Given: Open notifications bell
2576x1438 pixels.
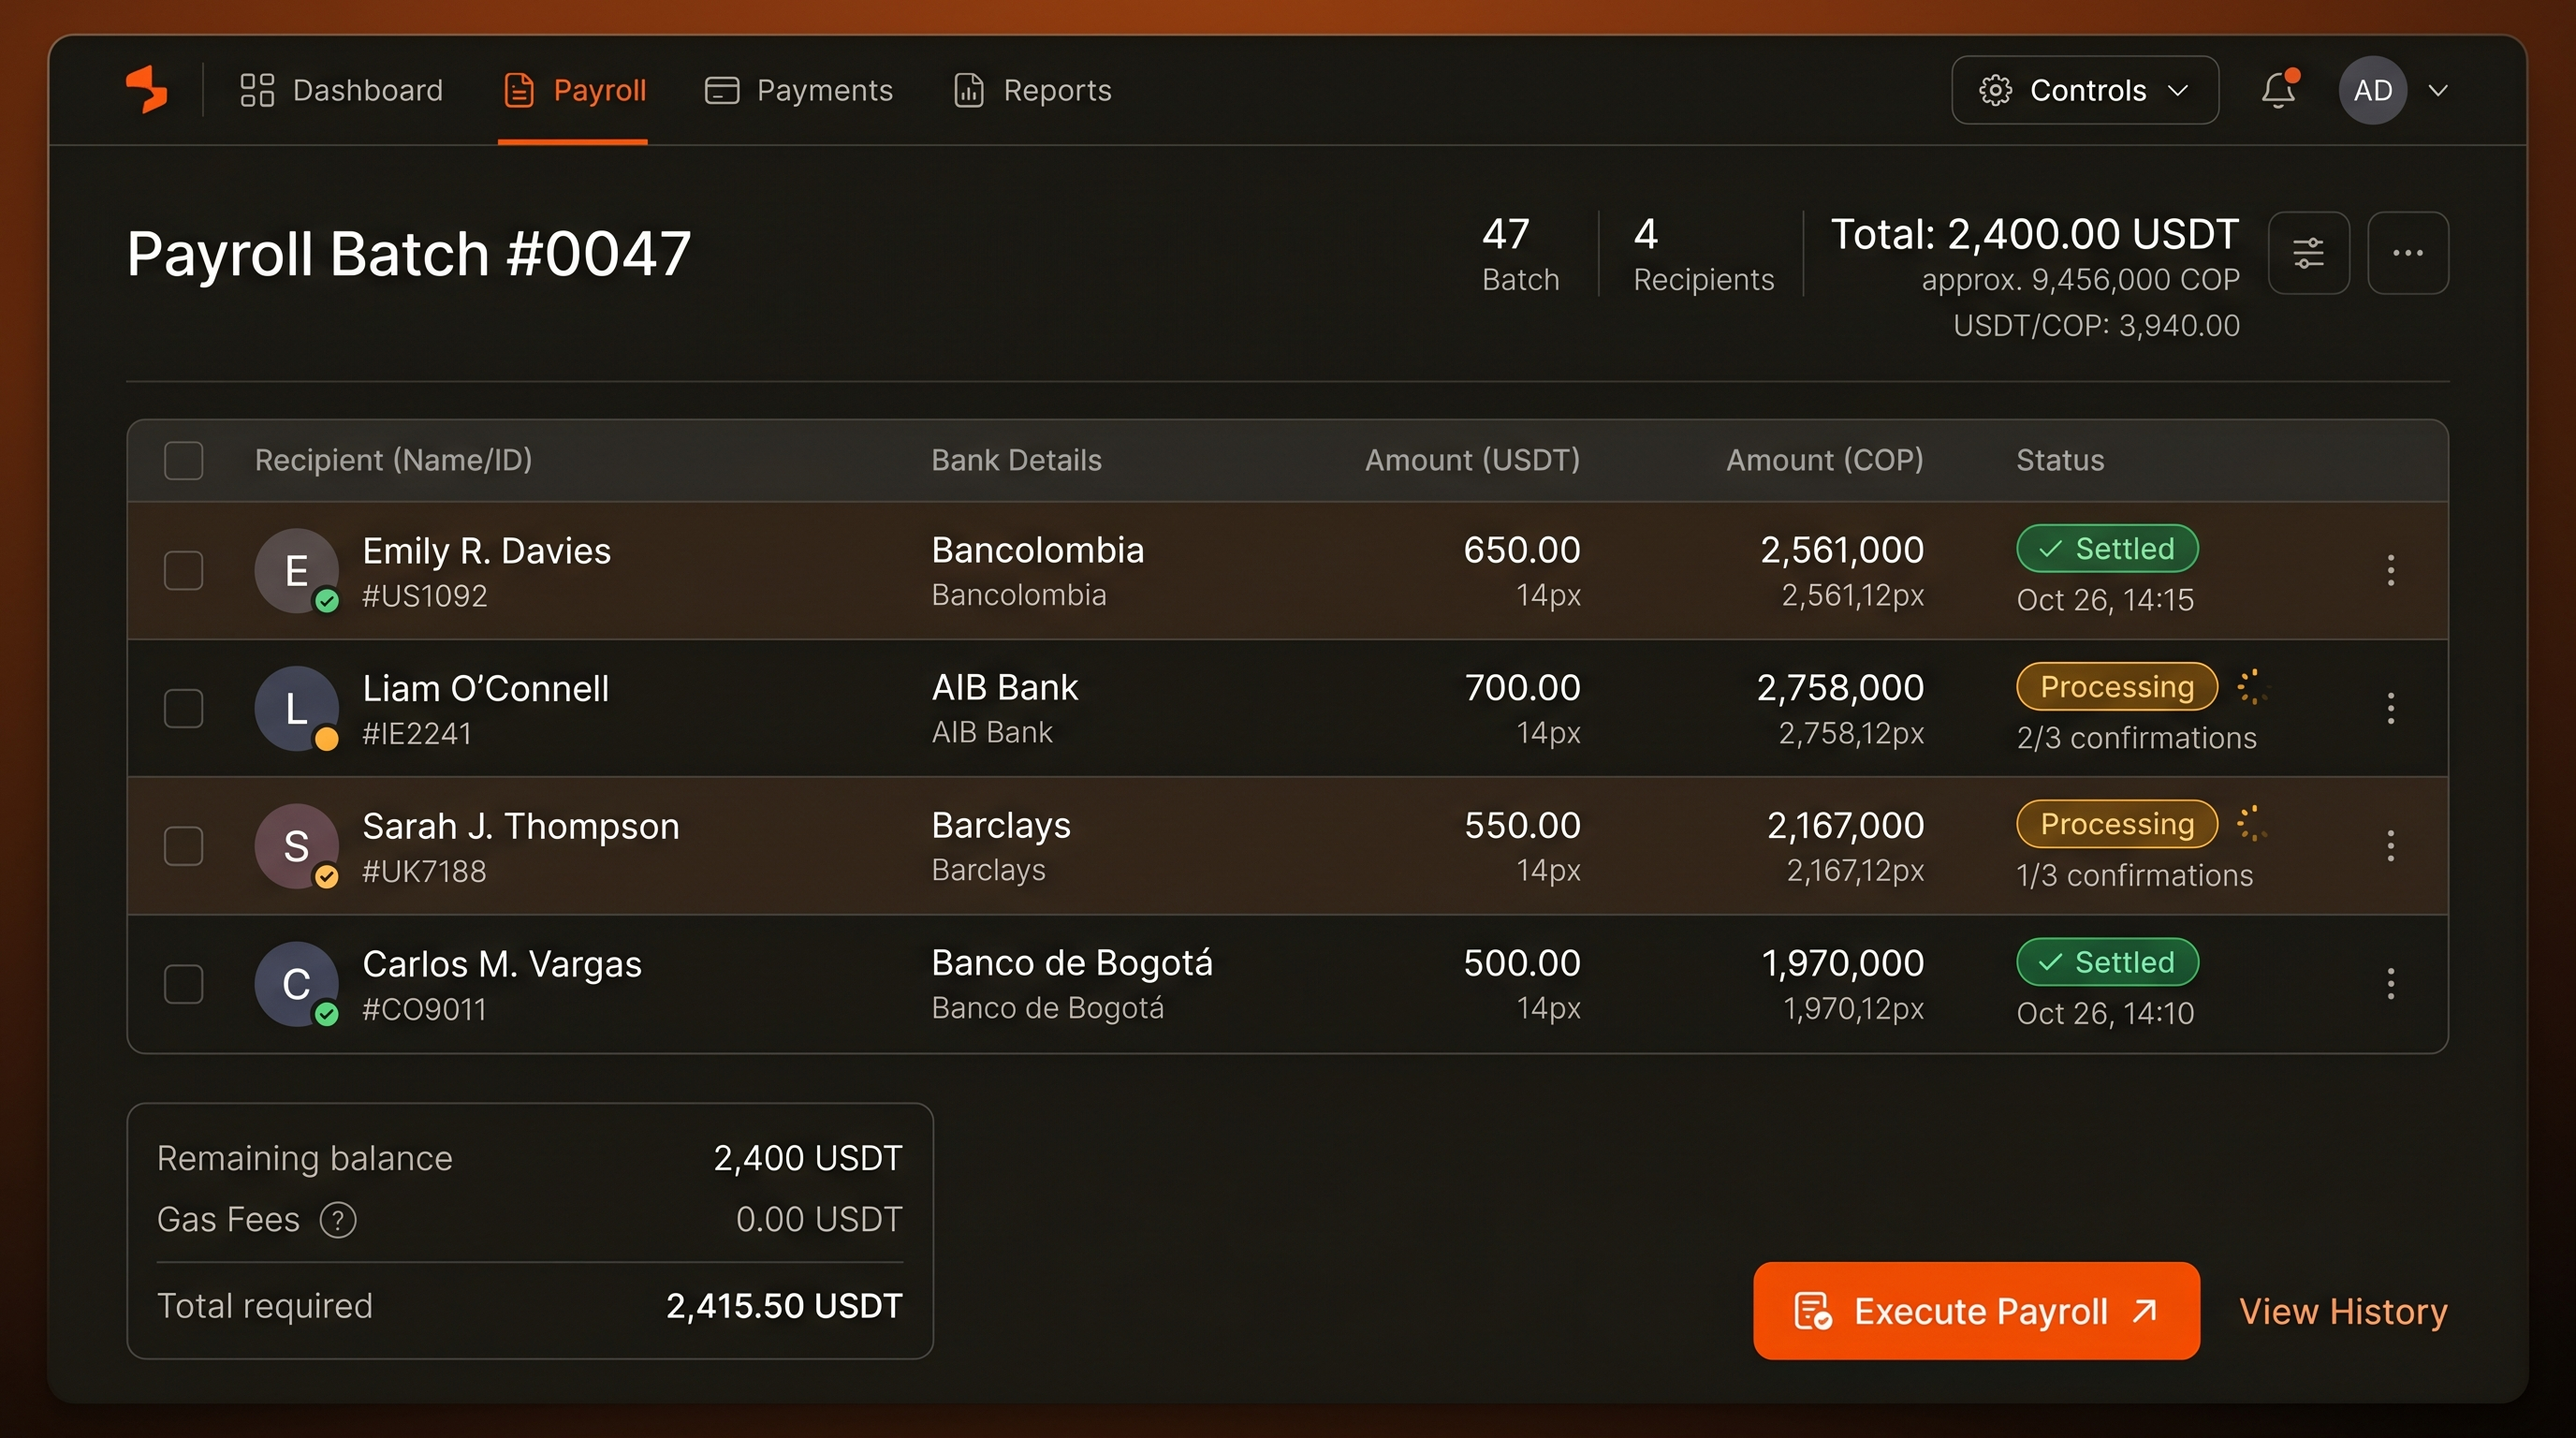Looking at the screenshot, I should (2279, 89).
